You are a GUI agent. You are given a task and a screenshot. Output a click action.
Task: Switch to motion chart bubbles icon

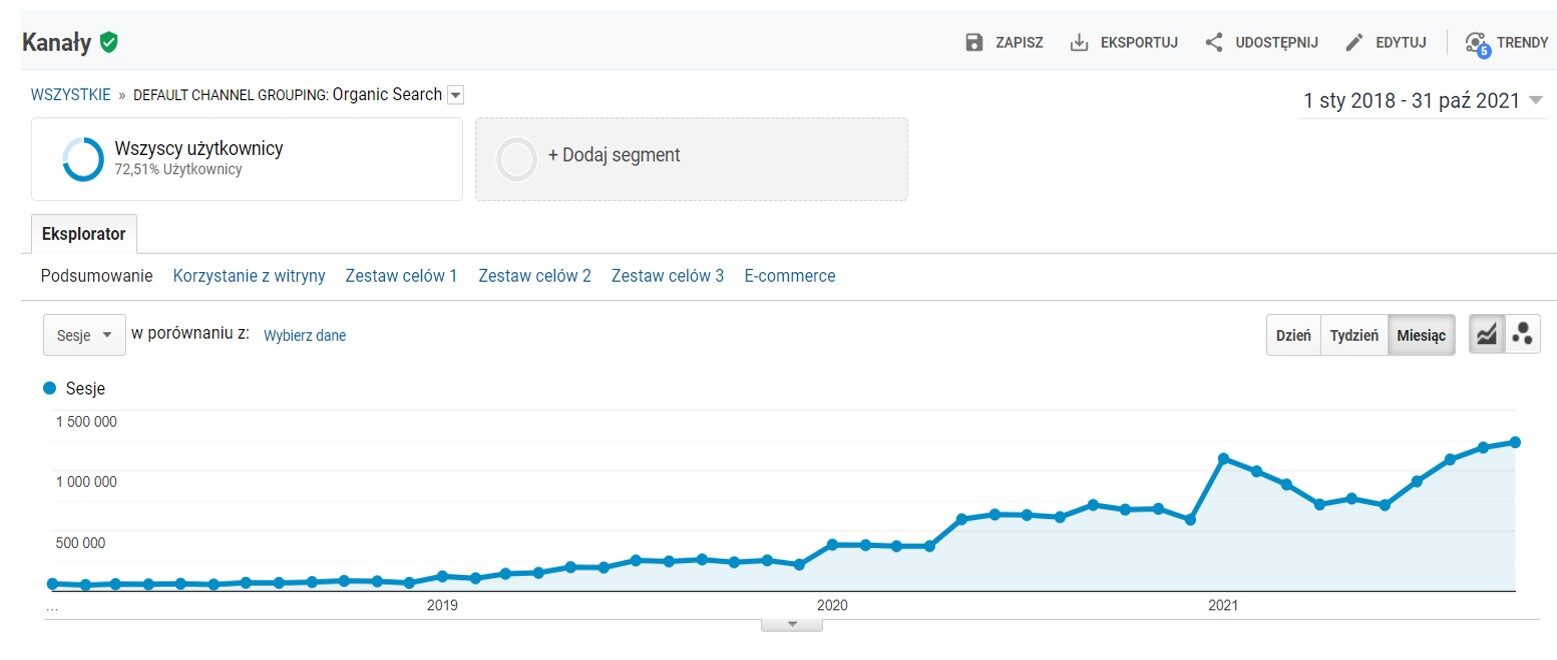pos(1523,335)
